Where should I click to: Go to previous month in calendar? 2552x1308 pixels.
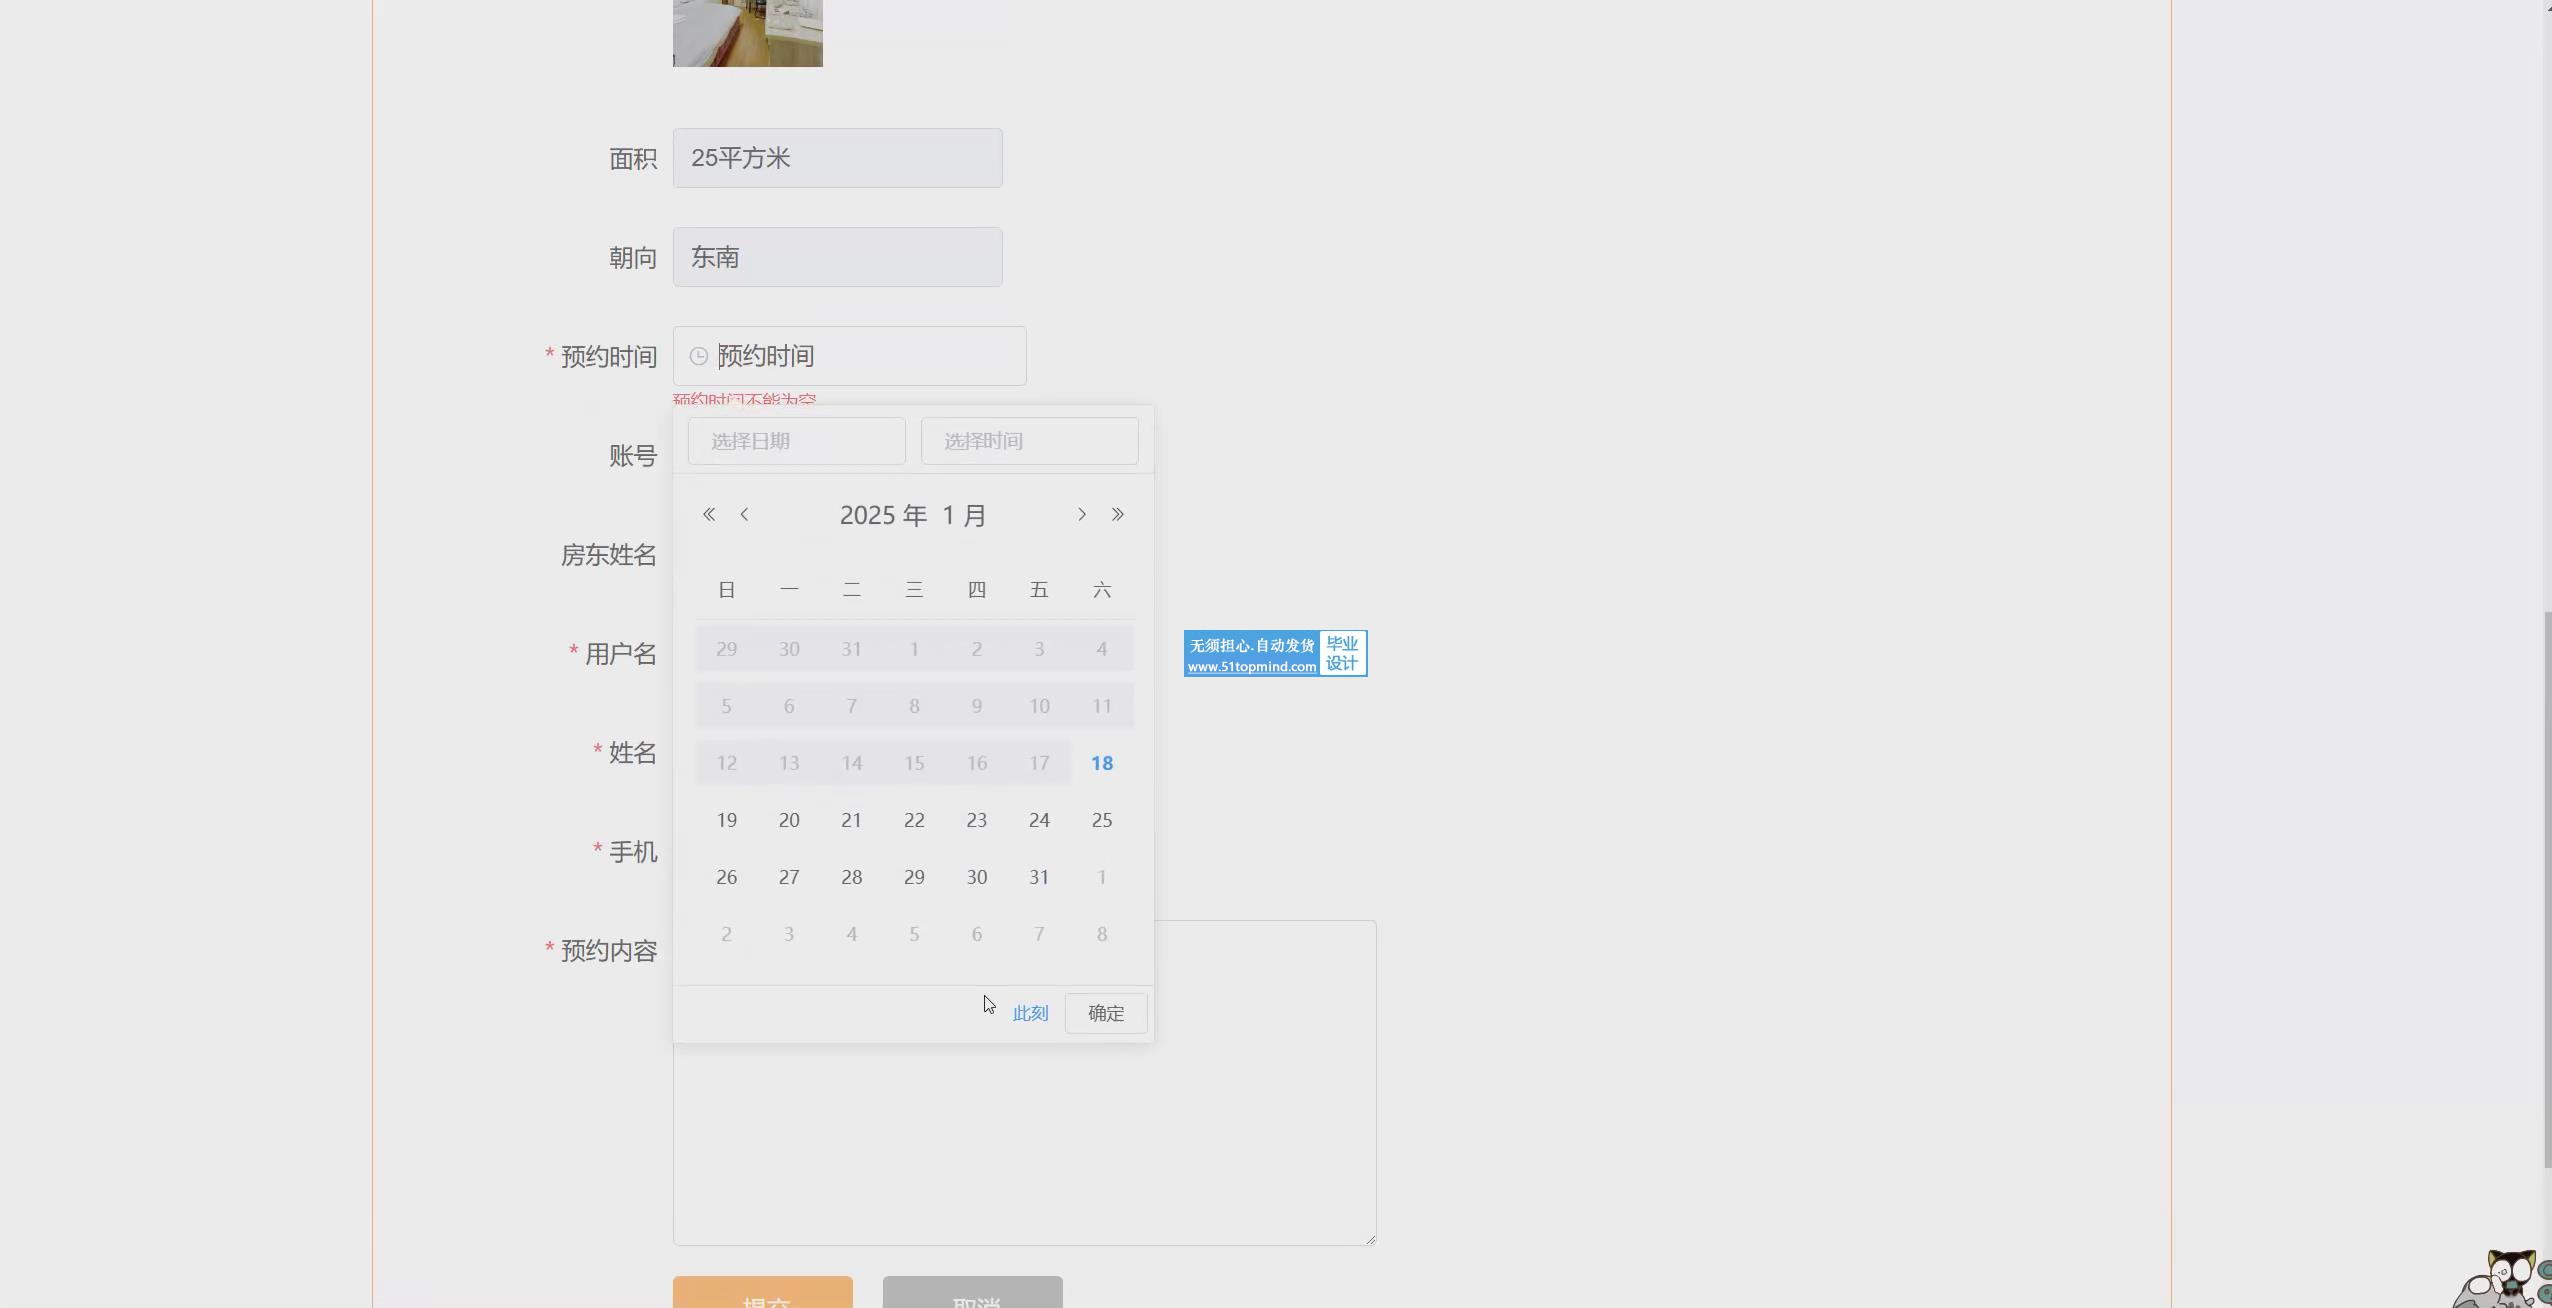coord(744,514)
